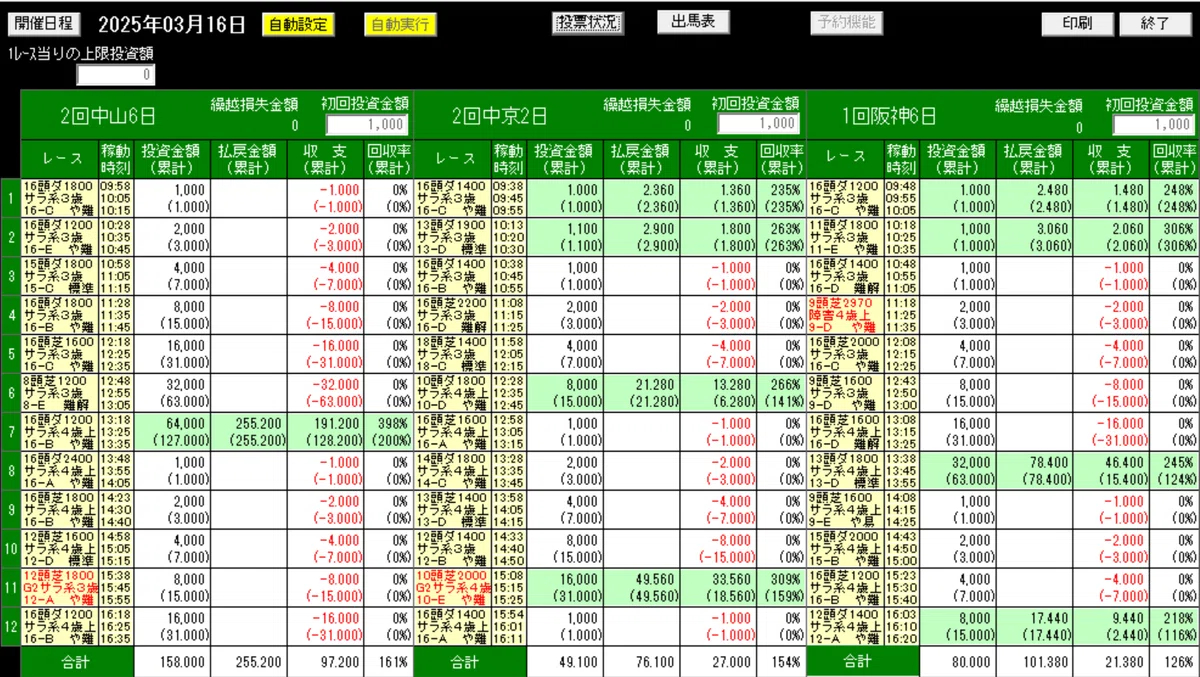
Task: Click the 1回阪神6日 venue header
Action: 890,117
